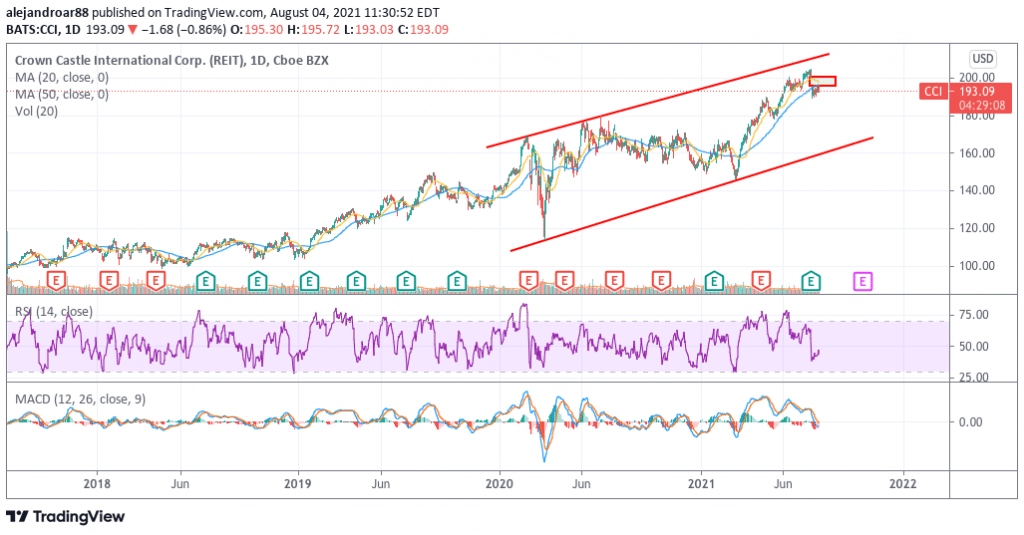The height and width of the screenshot is (535, 1024).
Task: Click the 2019 date label on time axis
Action: (x=298, y=484)
